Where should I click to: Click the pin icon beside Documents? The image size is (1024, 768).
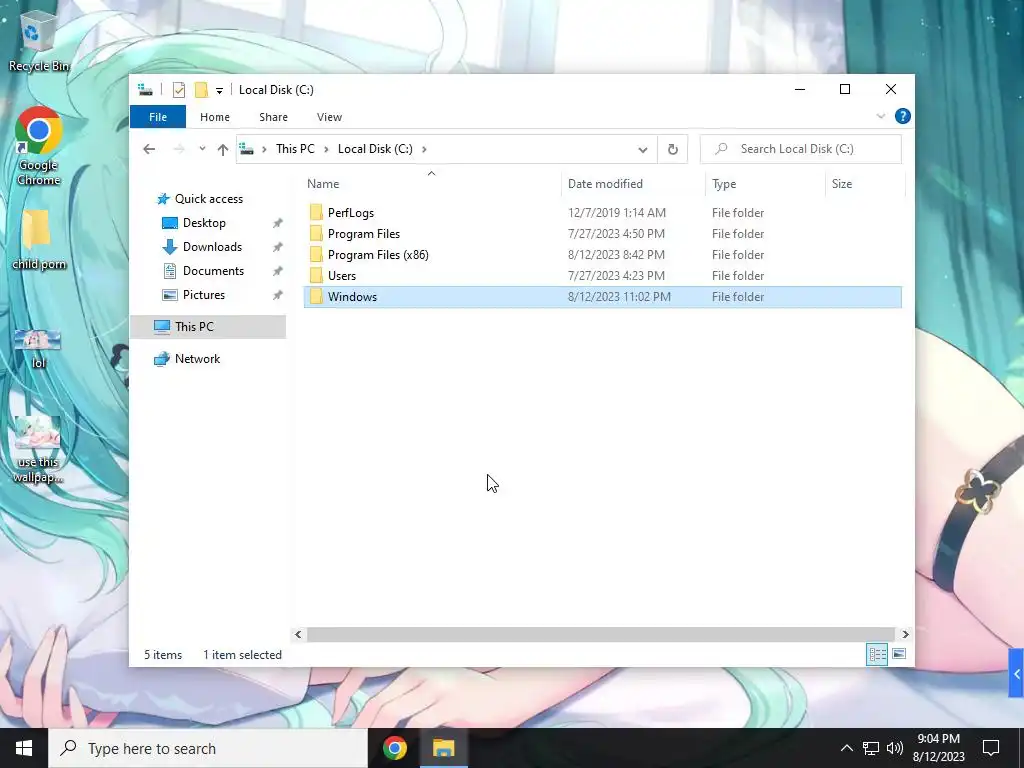tap(278, 271)
